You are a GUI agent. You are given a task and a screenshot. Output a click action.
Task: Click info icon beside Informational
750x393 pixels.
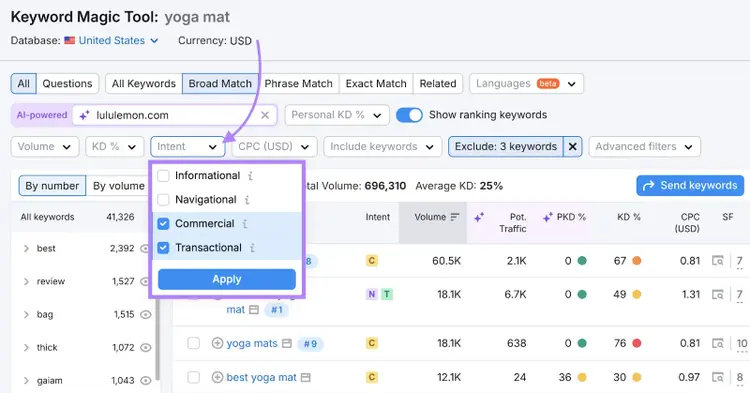(x=250, y=176)
